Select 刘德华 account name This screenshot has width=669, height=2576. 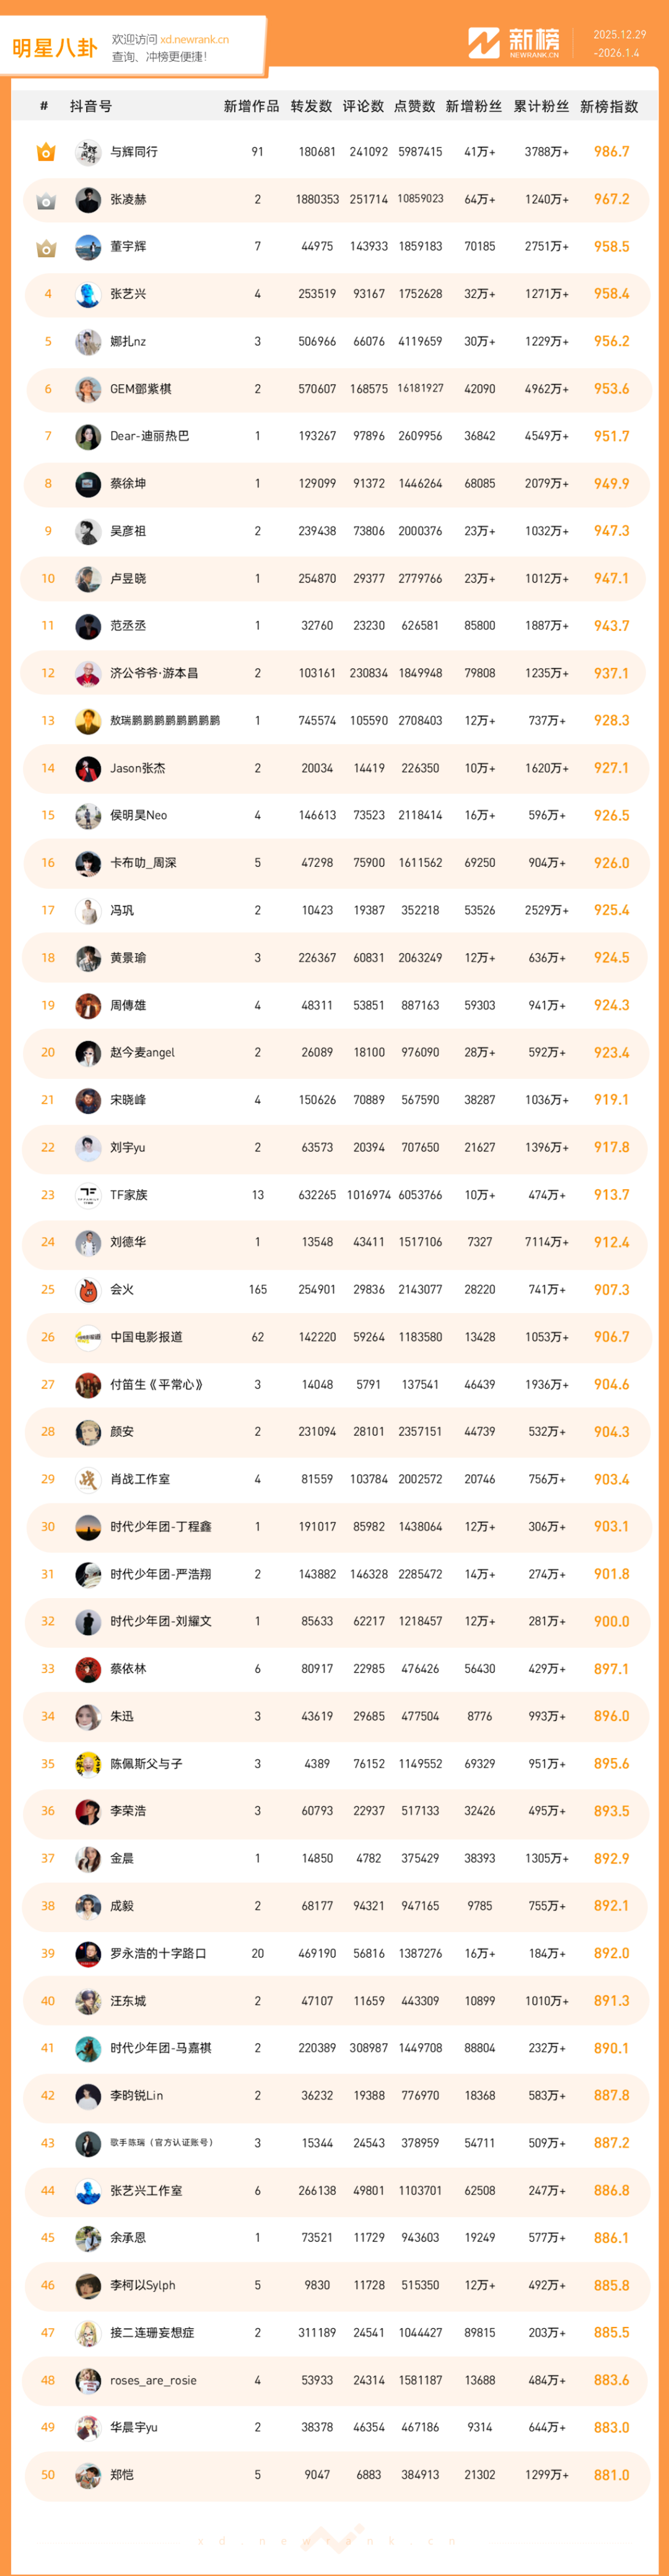[128, 1242]
